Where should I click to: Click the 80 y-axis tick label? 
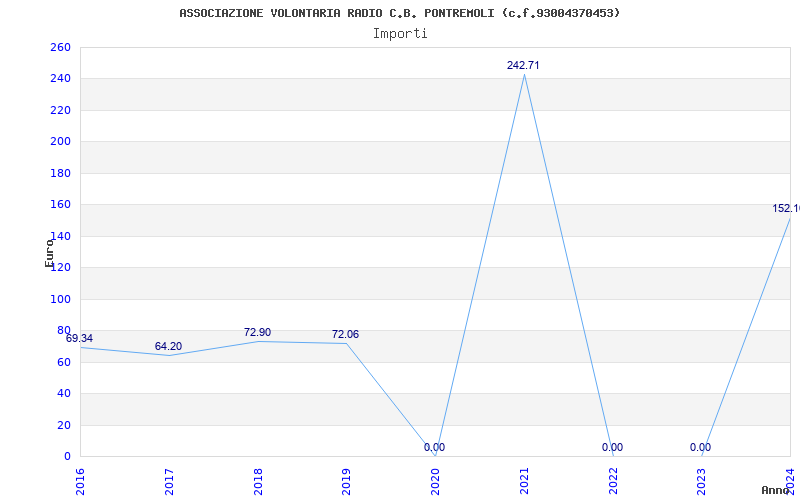[64, 331]
